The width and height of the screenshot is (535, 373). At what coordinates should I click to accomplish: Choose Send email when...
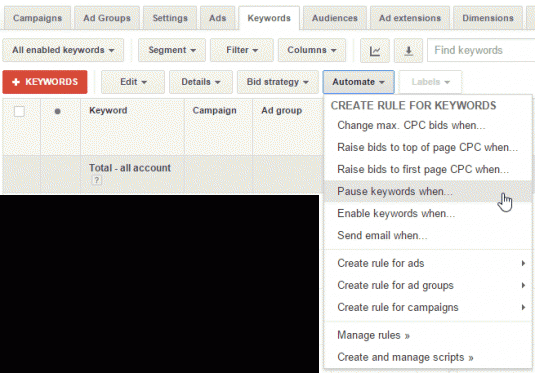(428, 235)
